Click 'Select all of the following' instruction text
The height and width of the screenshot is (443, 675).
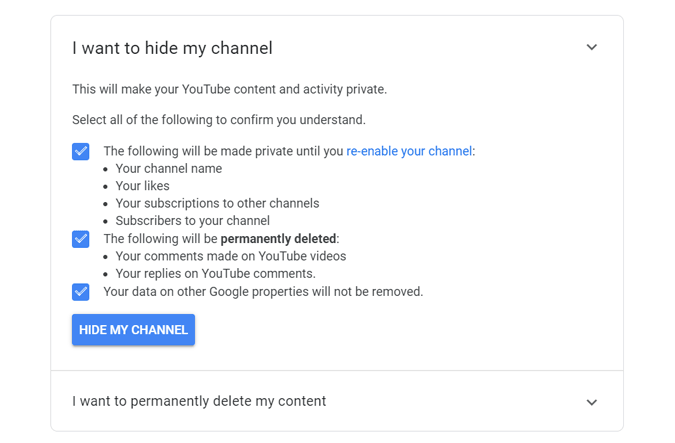(219, 120)
